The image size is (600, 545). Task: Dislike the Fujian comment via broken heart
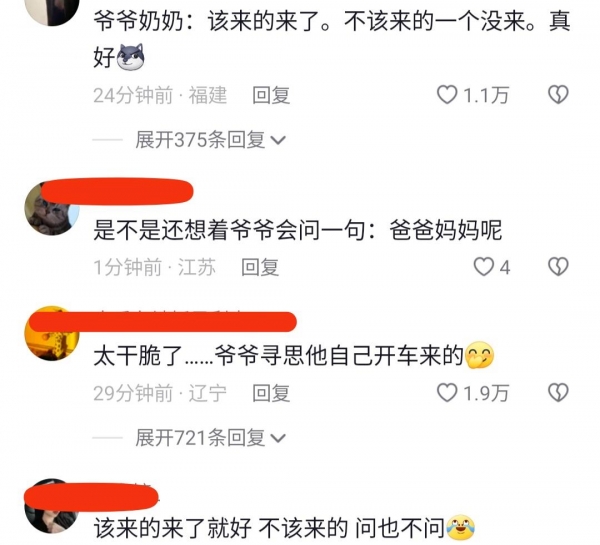[x=558, y=95]
